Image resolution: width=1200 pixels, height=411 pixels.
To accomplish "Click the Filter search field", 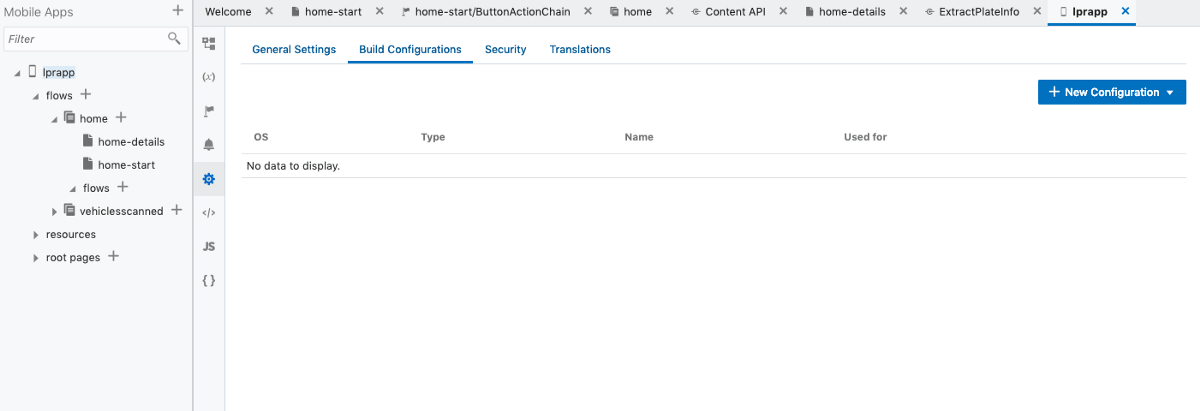I will 85,39.
